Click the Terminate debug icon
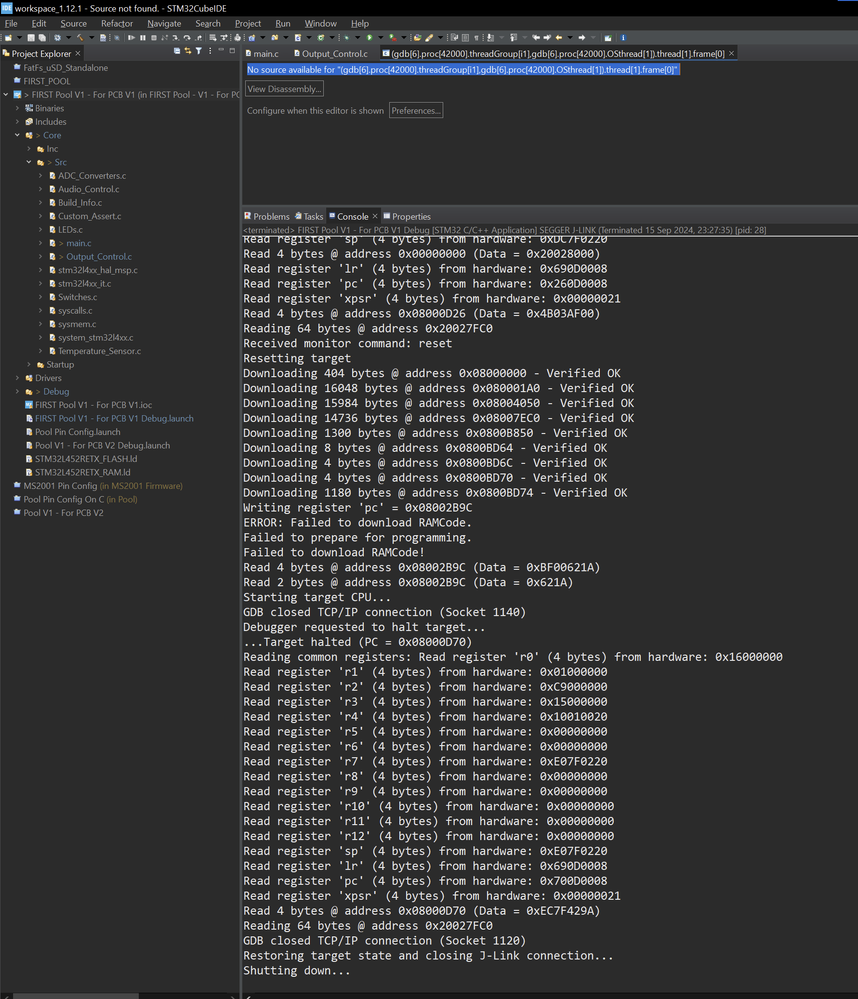The image size is (858, 999). pos(154,38)
